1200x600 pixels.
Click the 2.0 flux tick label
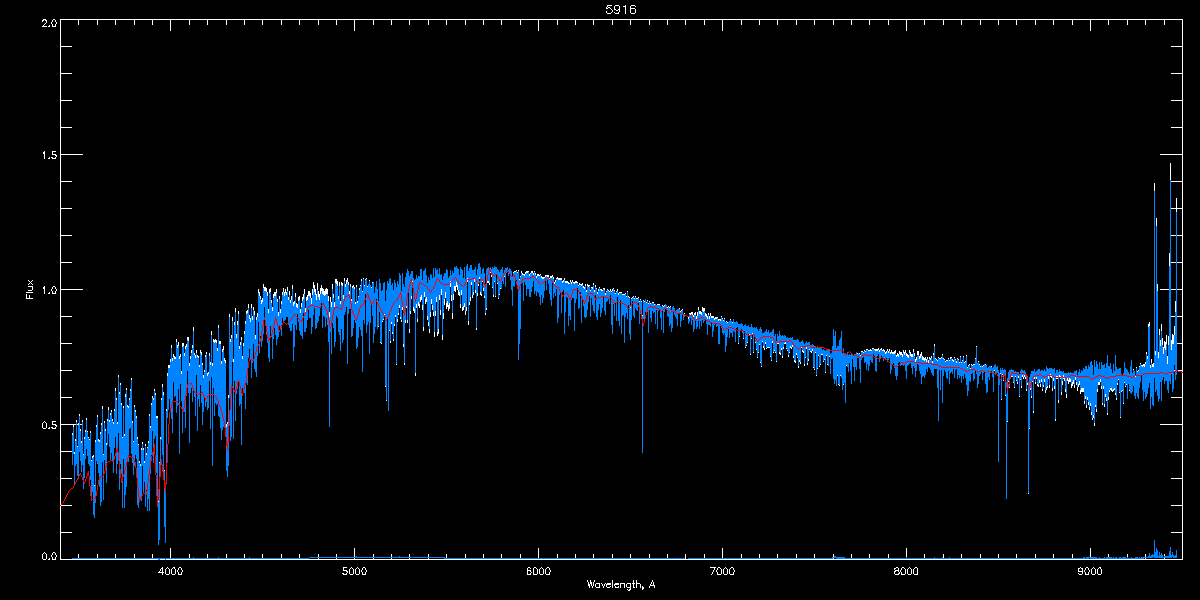coord(48,22)
